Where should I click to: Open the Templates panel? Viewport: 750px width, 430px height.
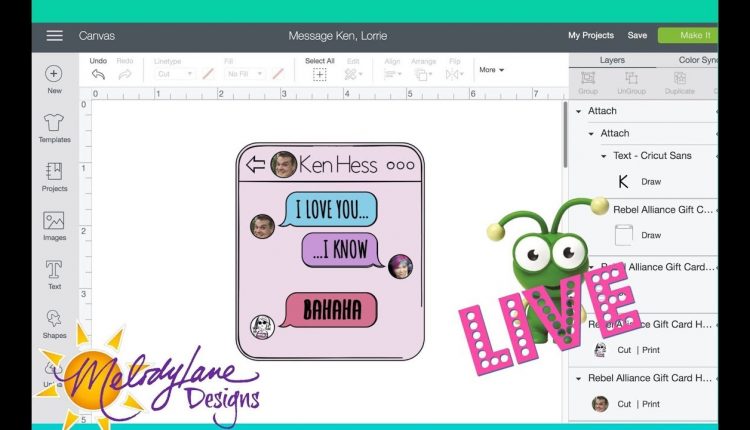[x=54, y=128]
